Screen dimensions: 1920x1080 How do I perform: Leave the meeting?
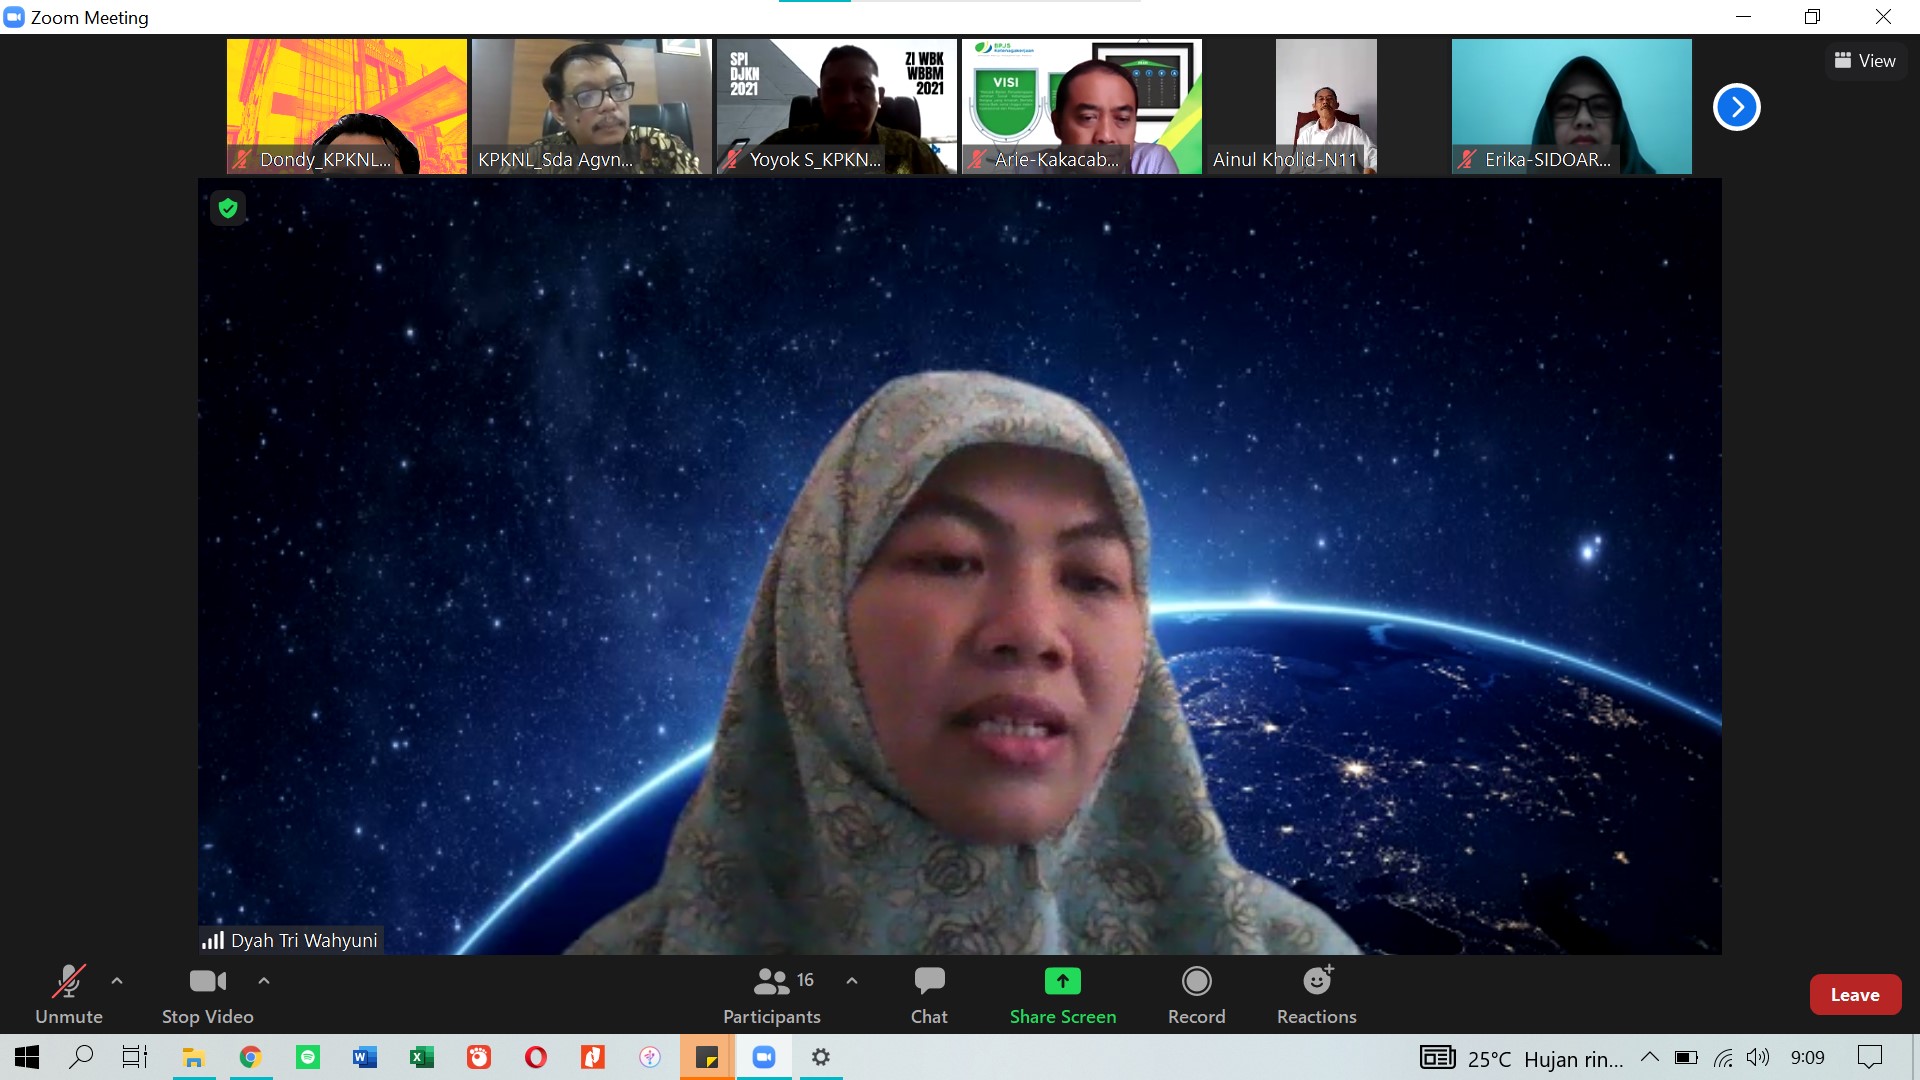click(x=1855, y=995)
